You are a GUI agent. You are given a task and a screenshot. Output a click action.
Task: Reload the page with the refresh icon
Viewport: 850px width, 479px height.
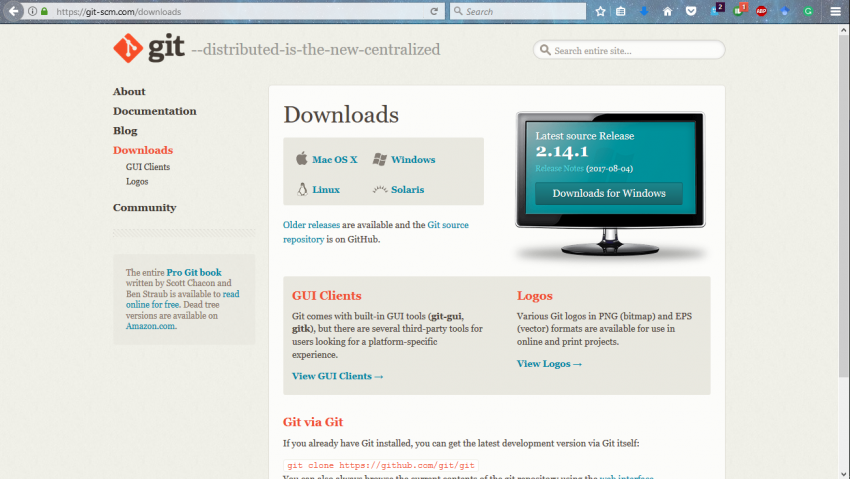coord(434,11)
